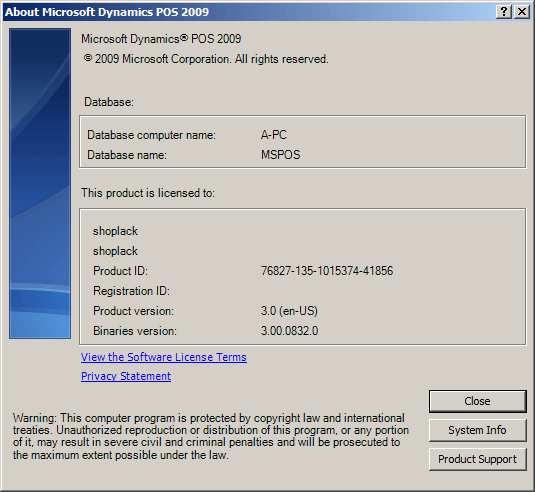Image resolution: width=535 pixels, height=492 pixels.
Task: Click the blue decorative banner image
Action: pos(40,184)
